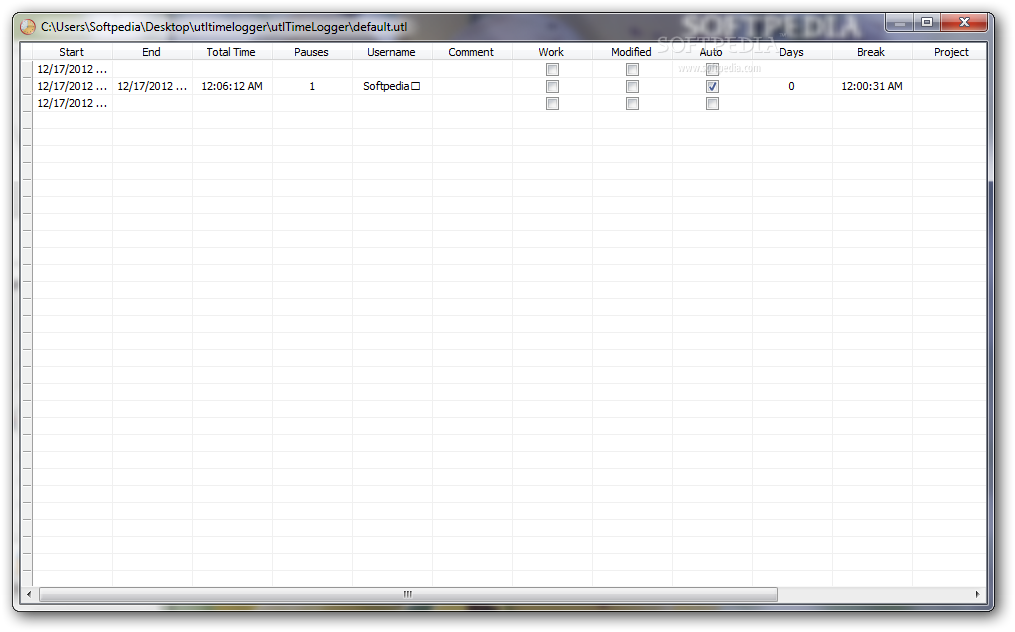The width and height of the screenshot is (1015, 632).
Task: Toggle Auto checkbox in third row
Action: [712, 104]
